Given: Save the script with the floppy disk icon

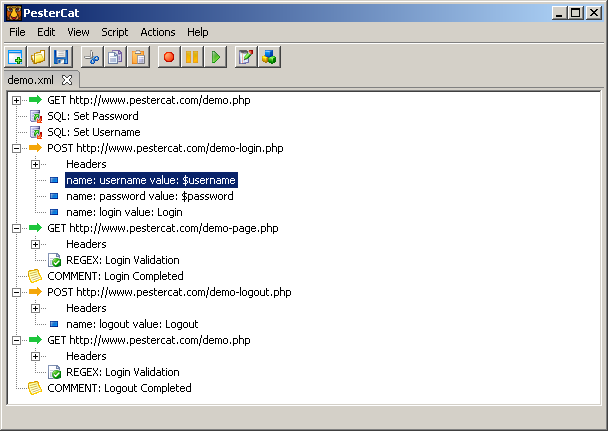Looking at the screenshot, I should pyautogui.click(x=61, y=57).
